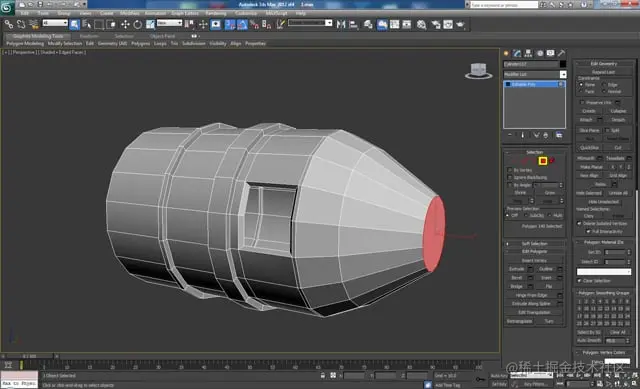Switch to the Freeform ribbon tab
The height and width of the screenshot is (389, 640).
coord(89,36)
